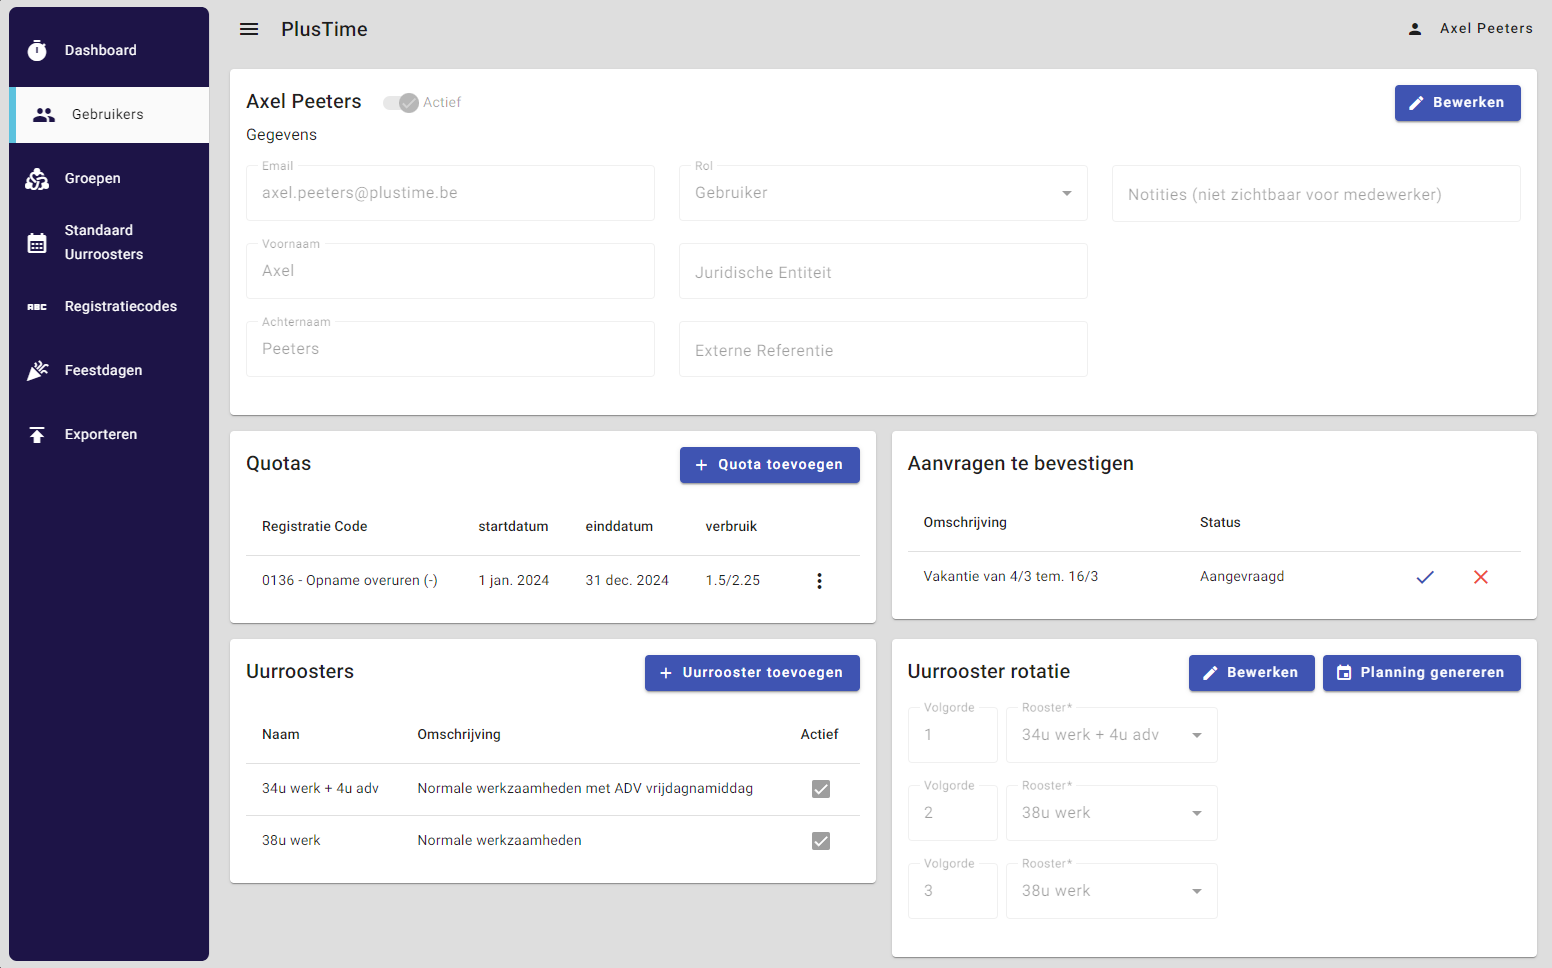Click the Feestdagen party icon
This screenshot has width=1552, height=968.
37,371
